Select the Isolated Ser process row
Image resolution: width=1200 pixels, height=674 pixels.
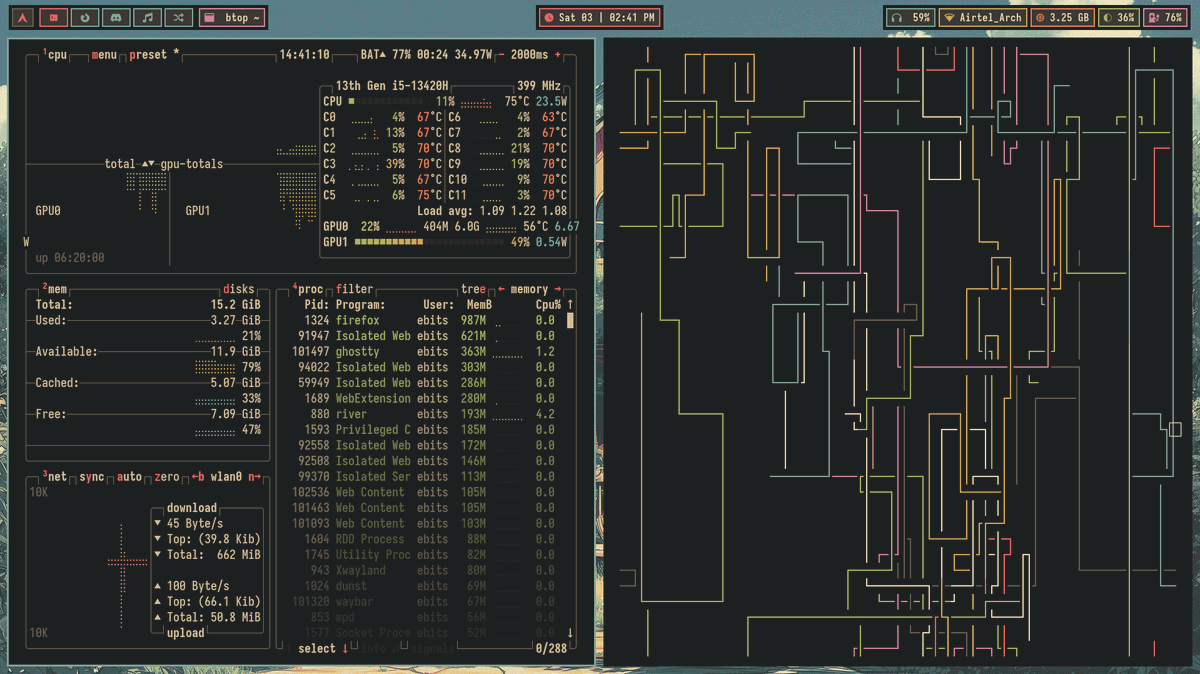(x=429, y=476)
